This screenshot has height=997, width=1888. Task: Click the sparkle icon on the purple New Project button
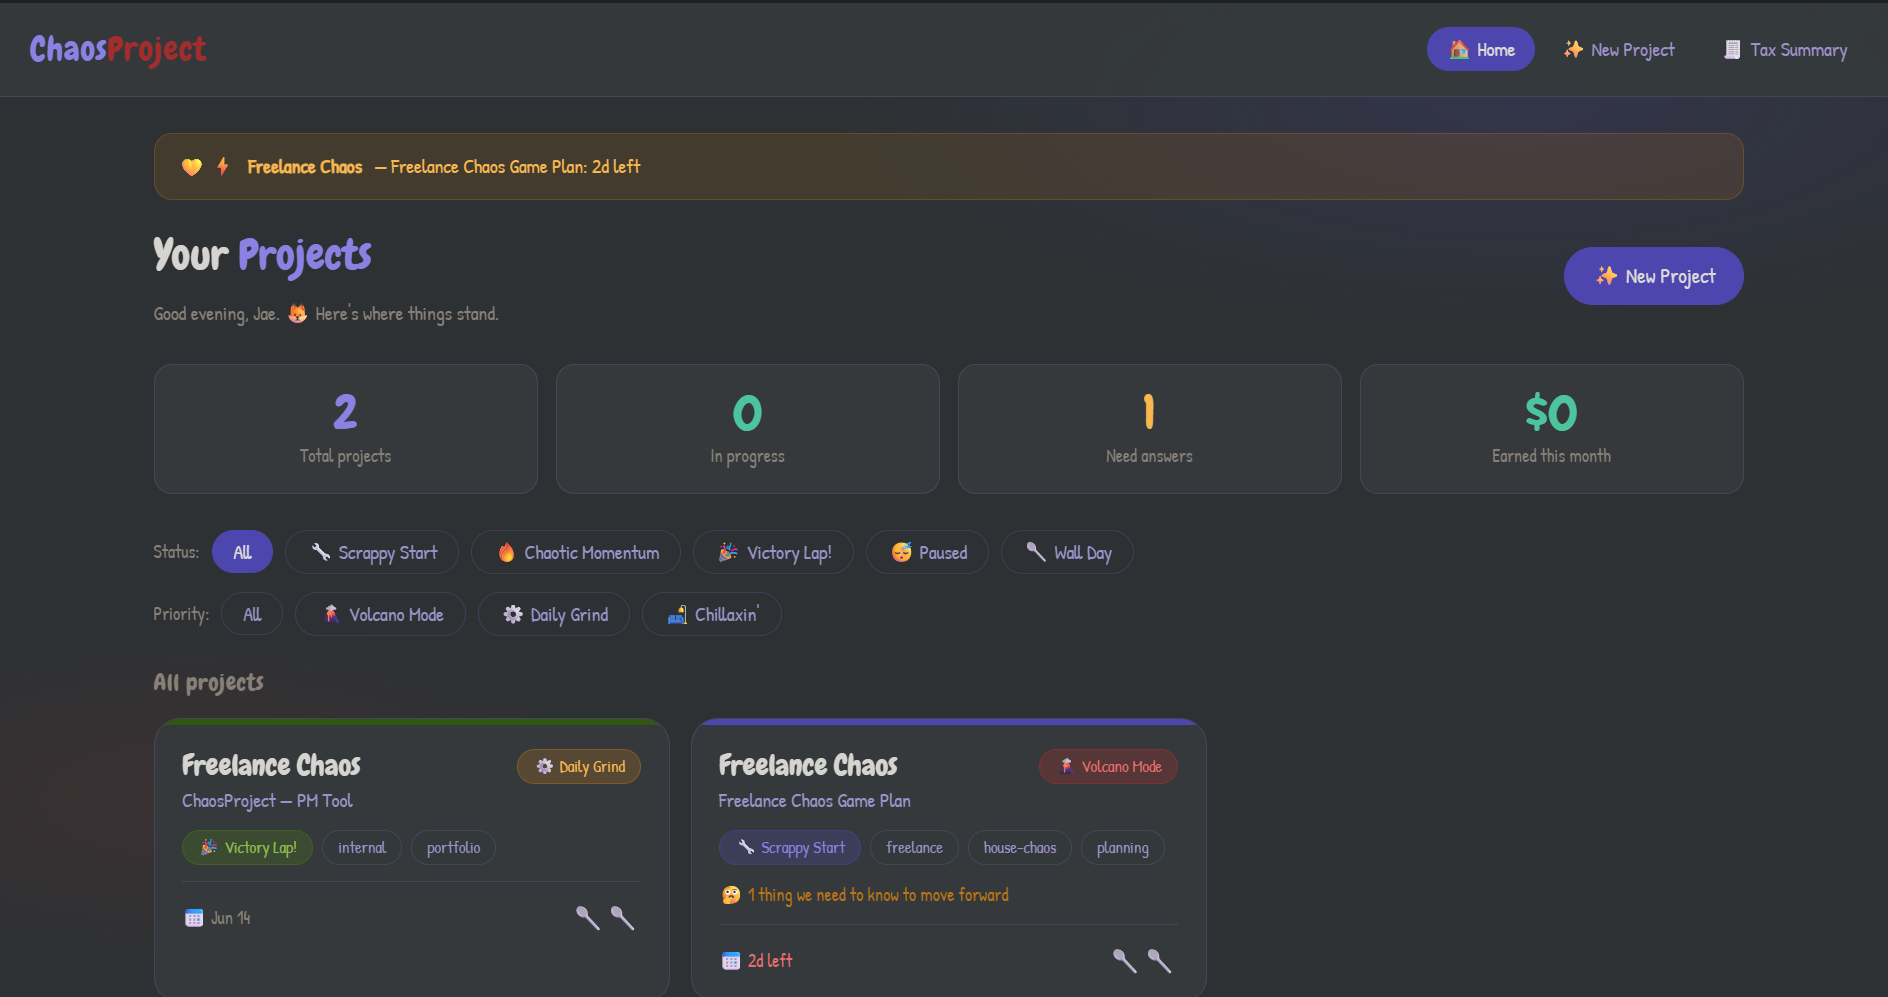pyautogui.click(x=1606, y=276)
